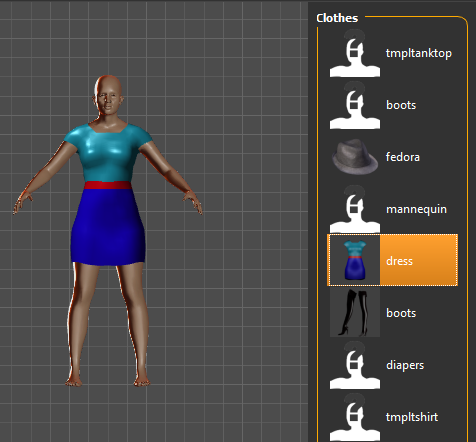The image size is (476, 442).
Task: Toggle the highlighted orange dress entry
Action: [x=392, y=260]
